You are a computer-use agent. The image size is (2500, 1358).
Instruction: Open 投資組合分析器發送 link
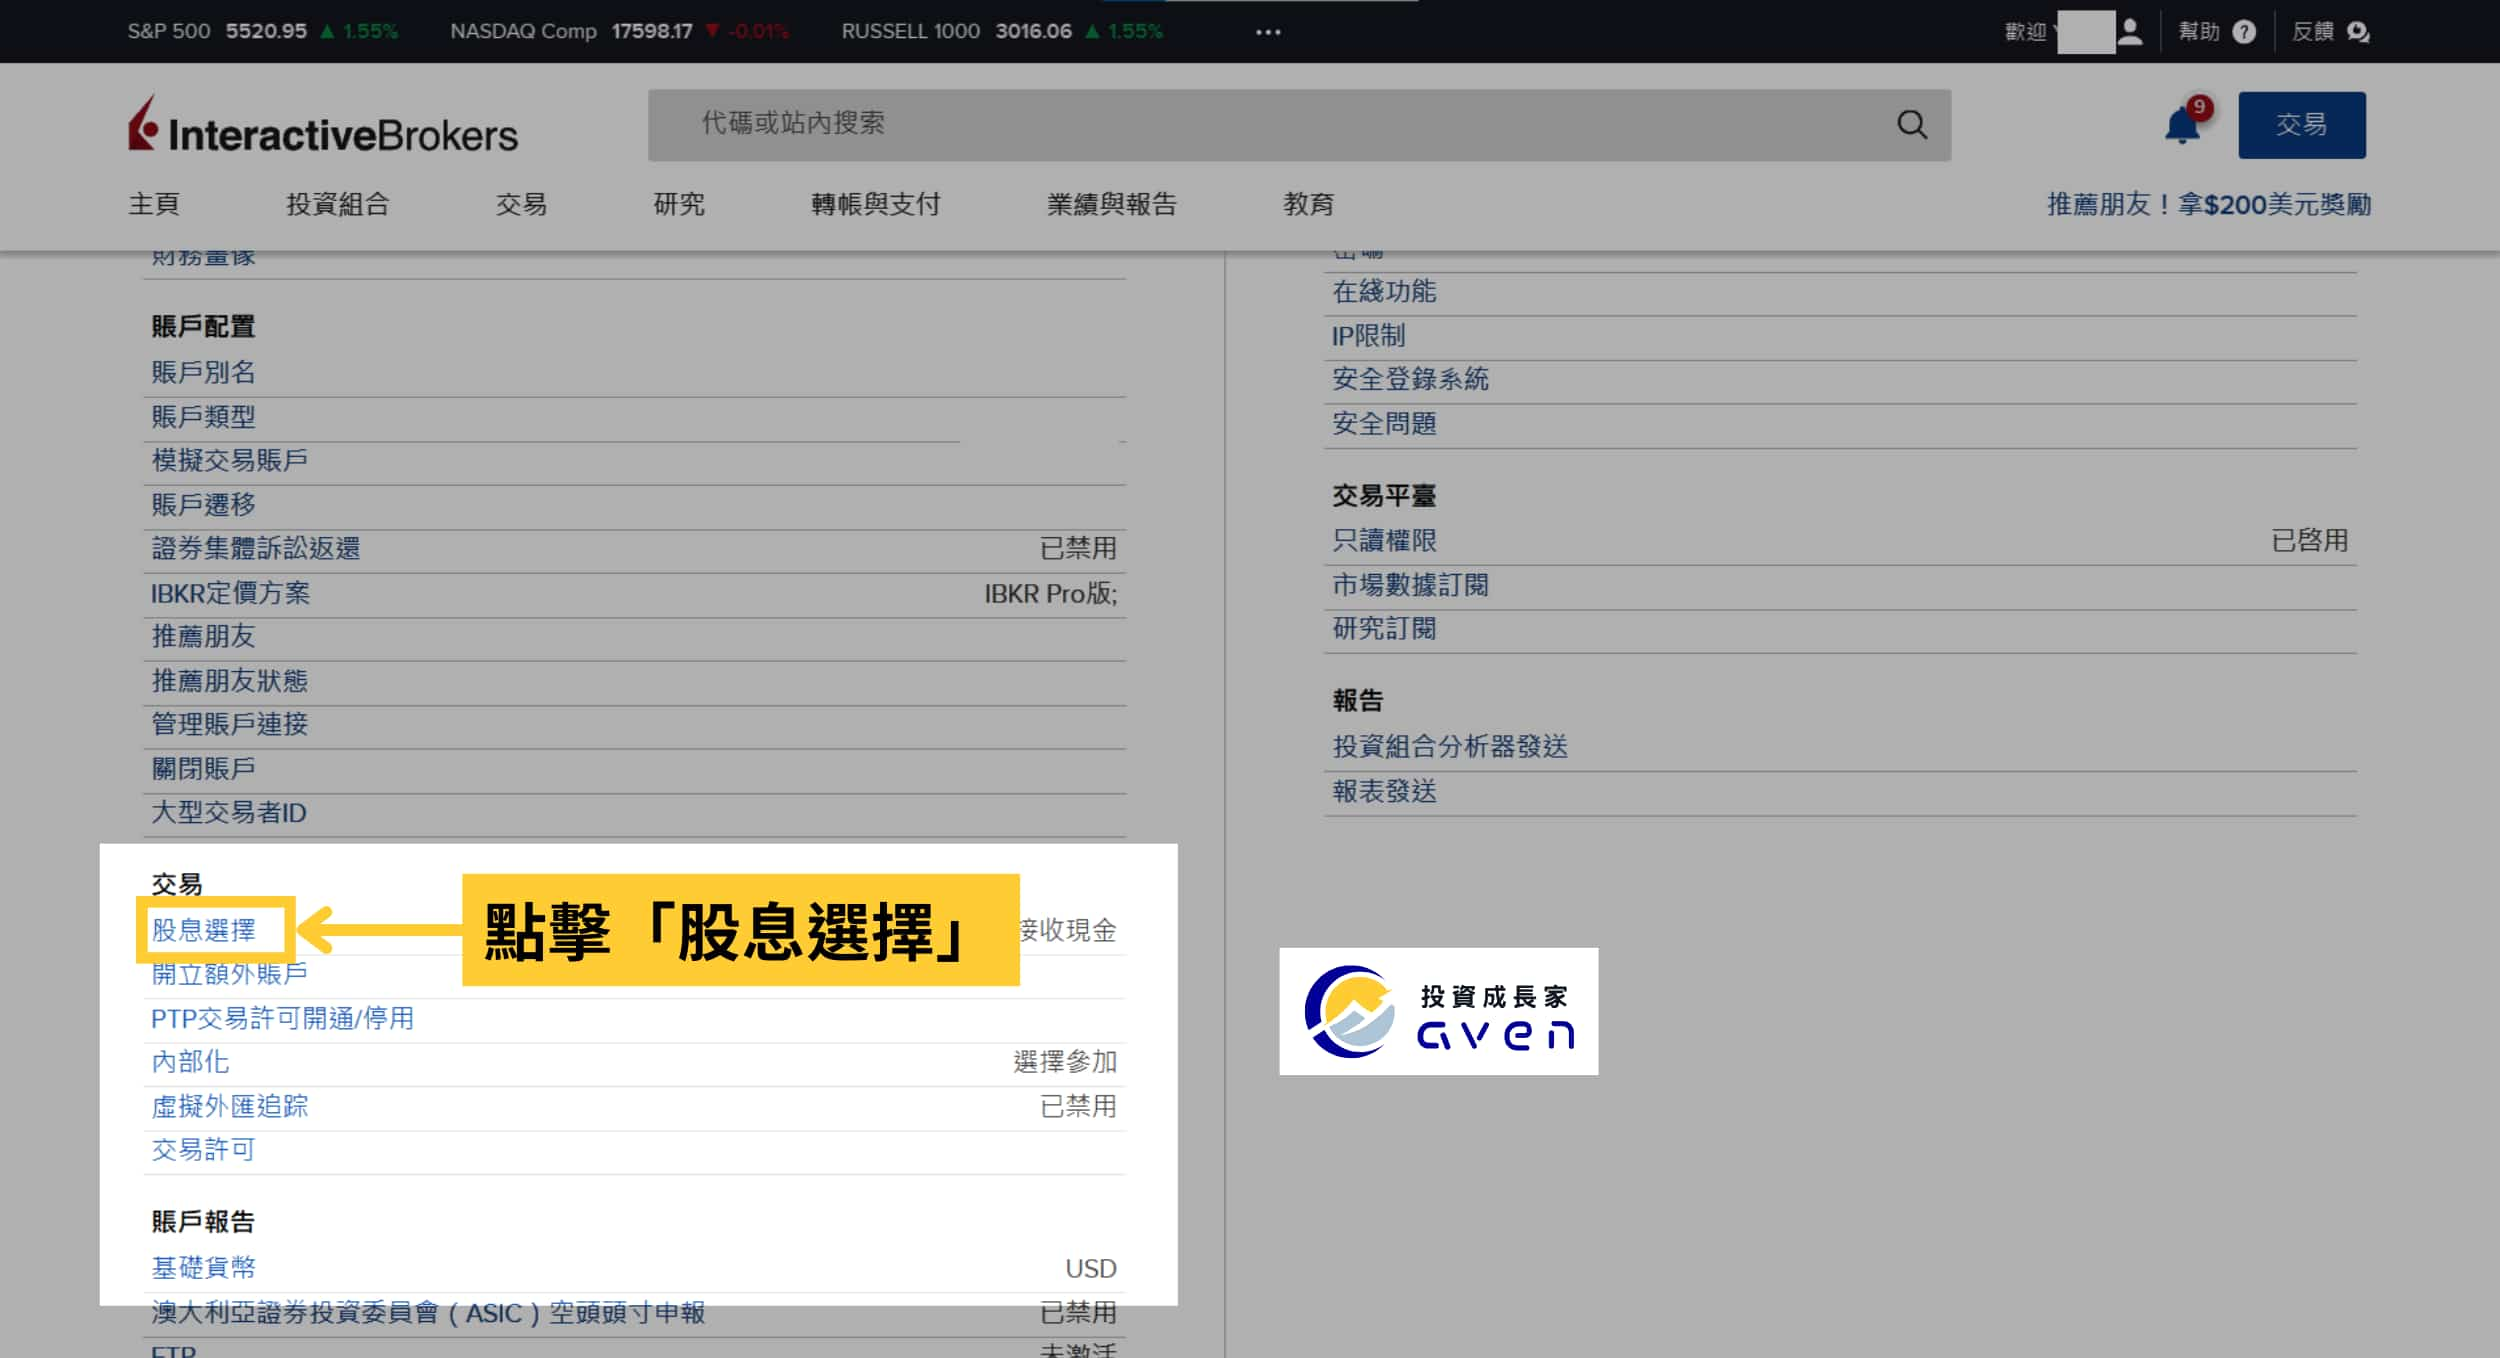(x=1450, y=746)
